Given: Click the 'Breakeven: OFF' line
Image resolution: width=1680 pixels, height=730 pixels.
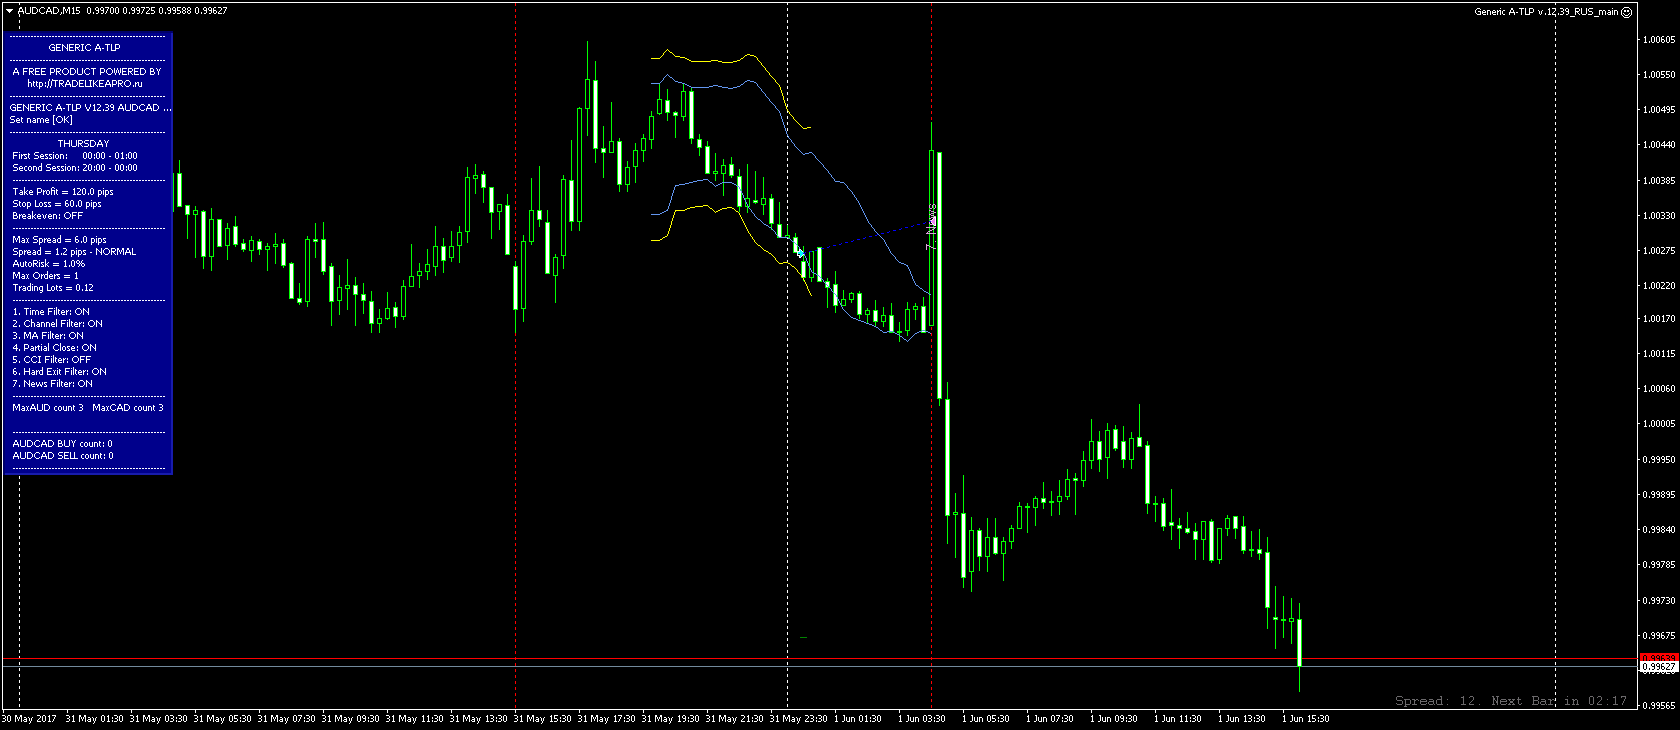Looking at the screenshot, I should pyautogui.click(x=48, y=216).
